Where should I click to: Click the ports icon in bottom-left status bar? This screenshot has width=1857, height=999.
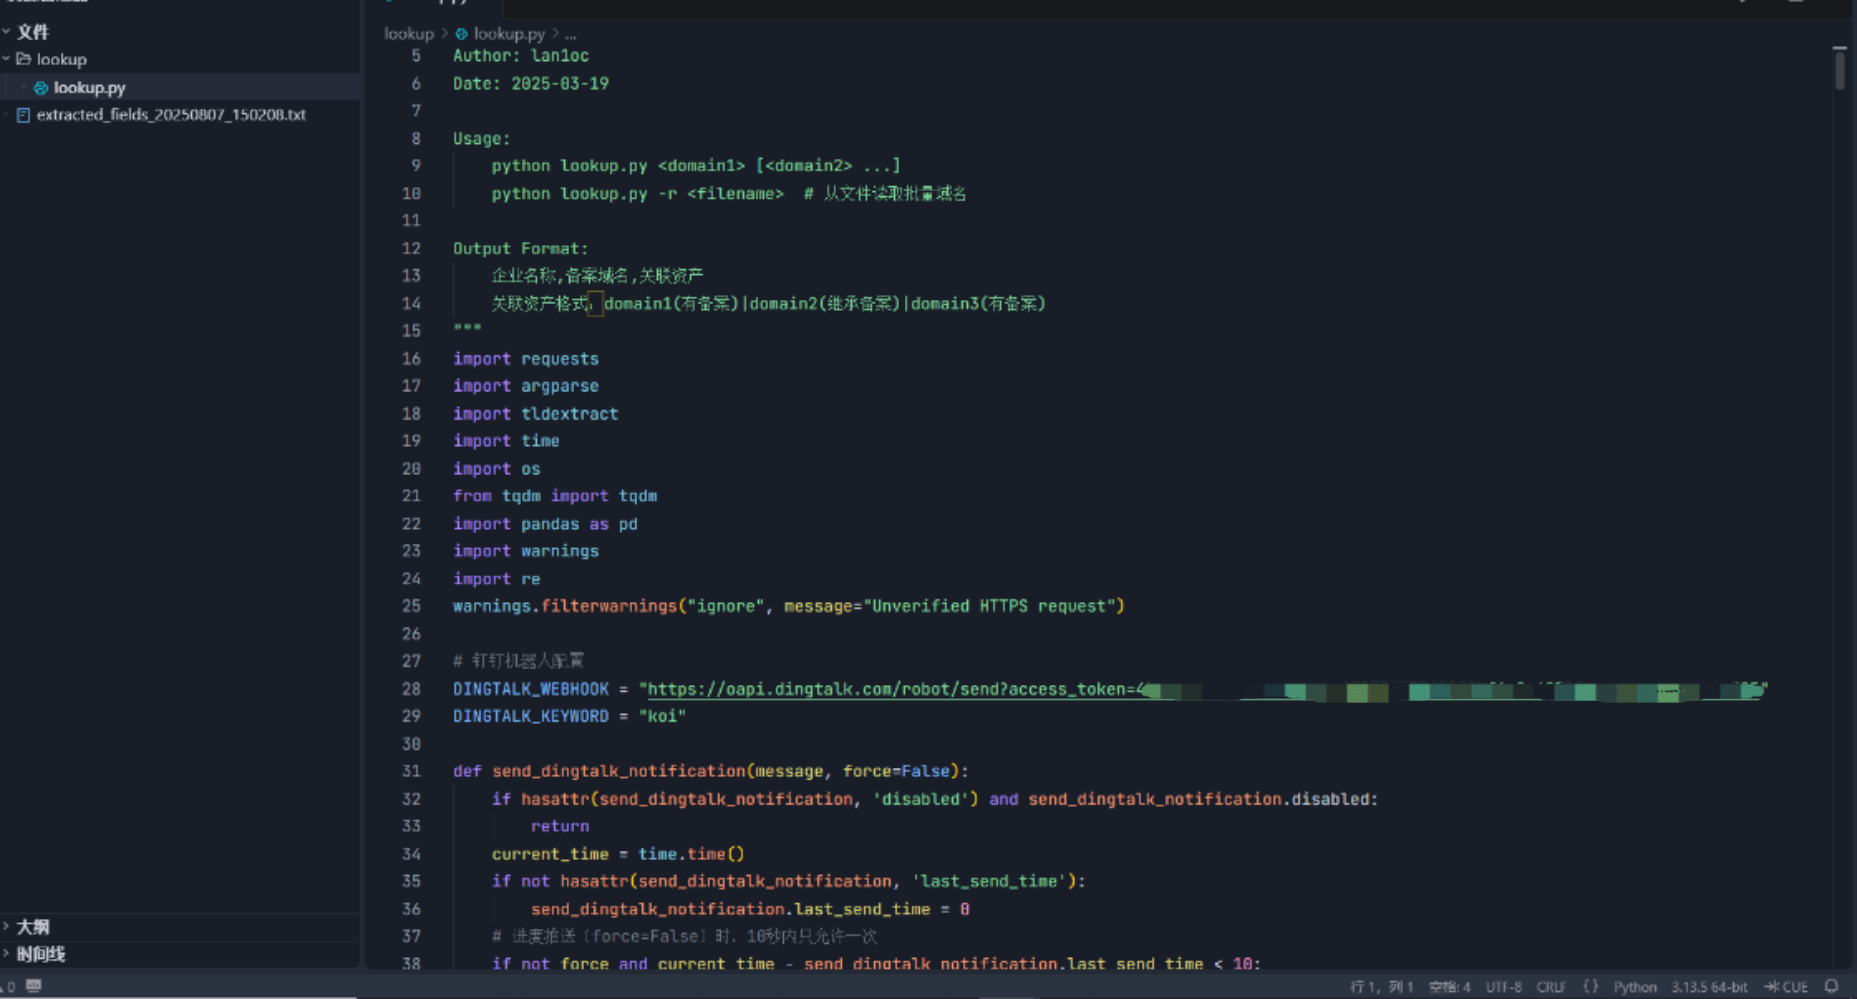point(33,986)
